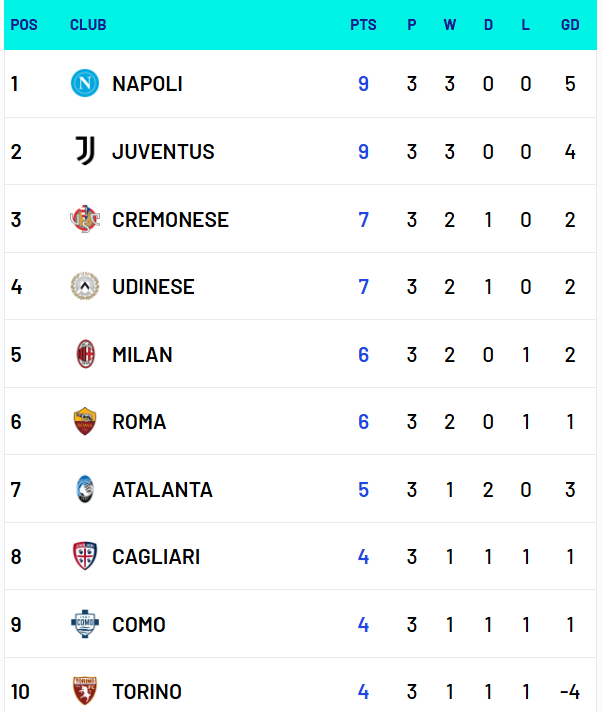The height and width of the screenshot is (712, 603).
Task: Select the Torino bull crest
Action: tap(85, 691)
